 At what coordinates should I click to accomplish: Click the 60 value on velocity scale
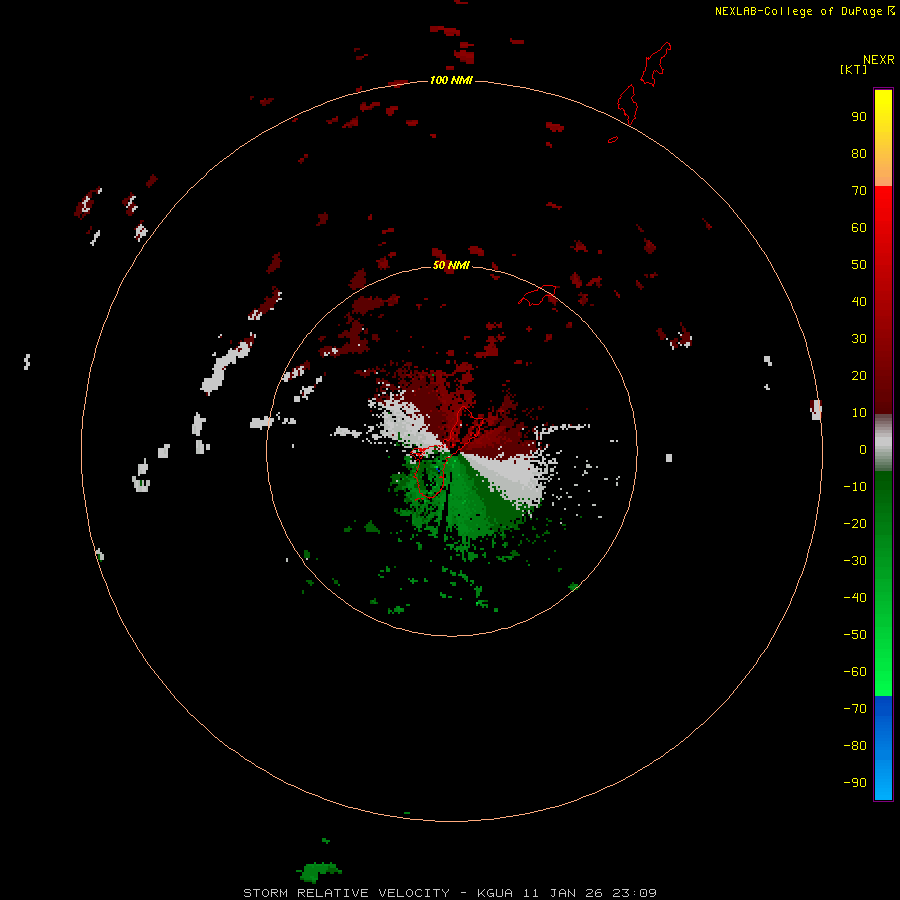pos(859,227)
